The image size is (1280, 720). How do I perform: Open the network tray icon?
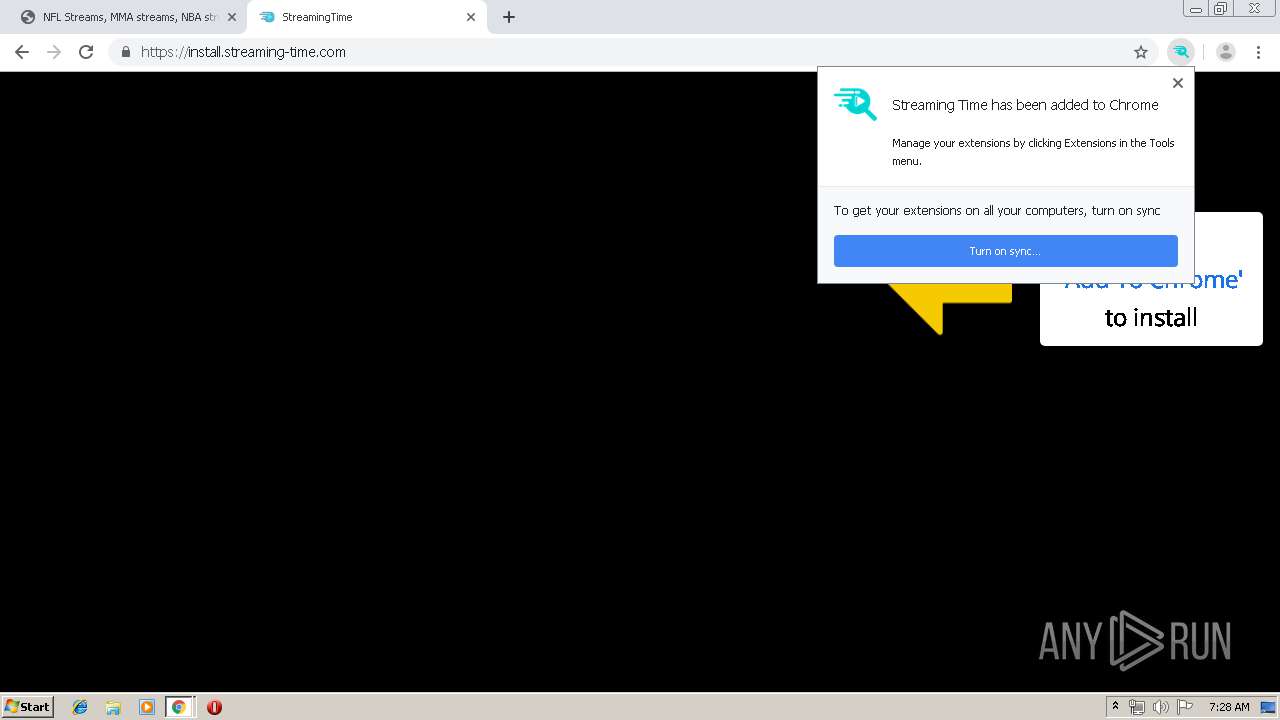click(1137, 707)
